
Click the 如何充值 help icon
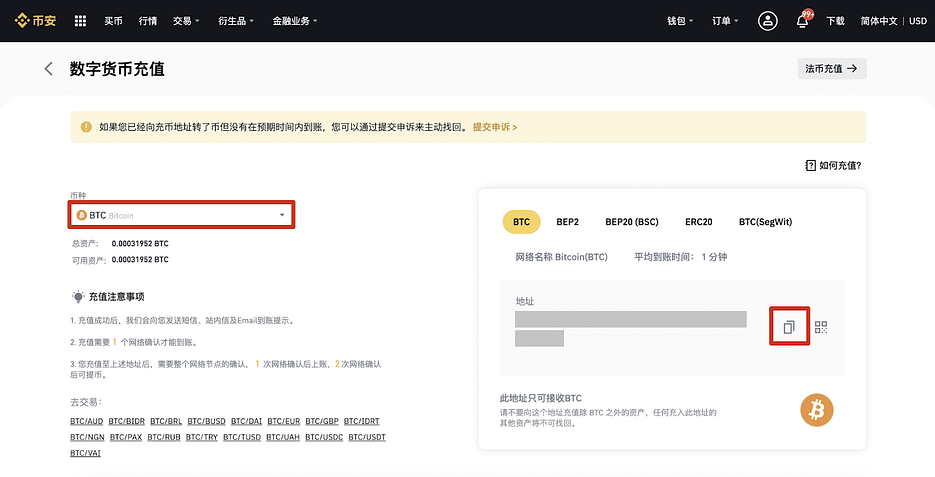[x=810, y=165]
